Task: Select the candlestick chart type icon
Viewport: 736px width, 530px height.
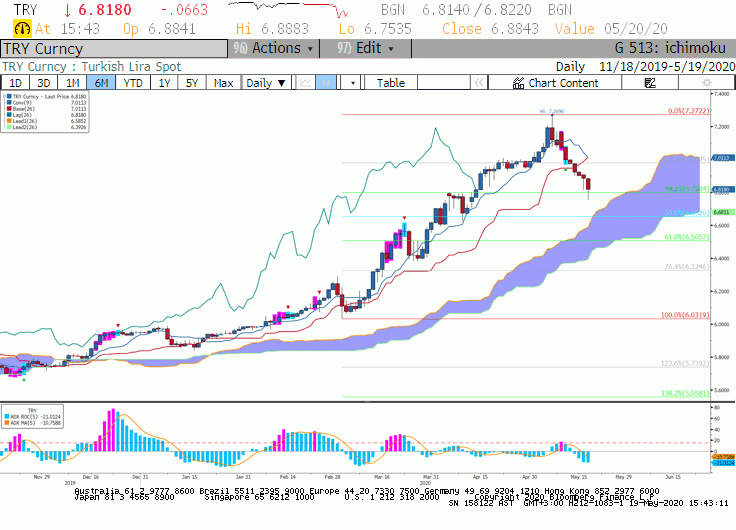Action: (326, 83)
